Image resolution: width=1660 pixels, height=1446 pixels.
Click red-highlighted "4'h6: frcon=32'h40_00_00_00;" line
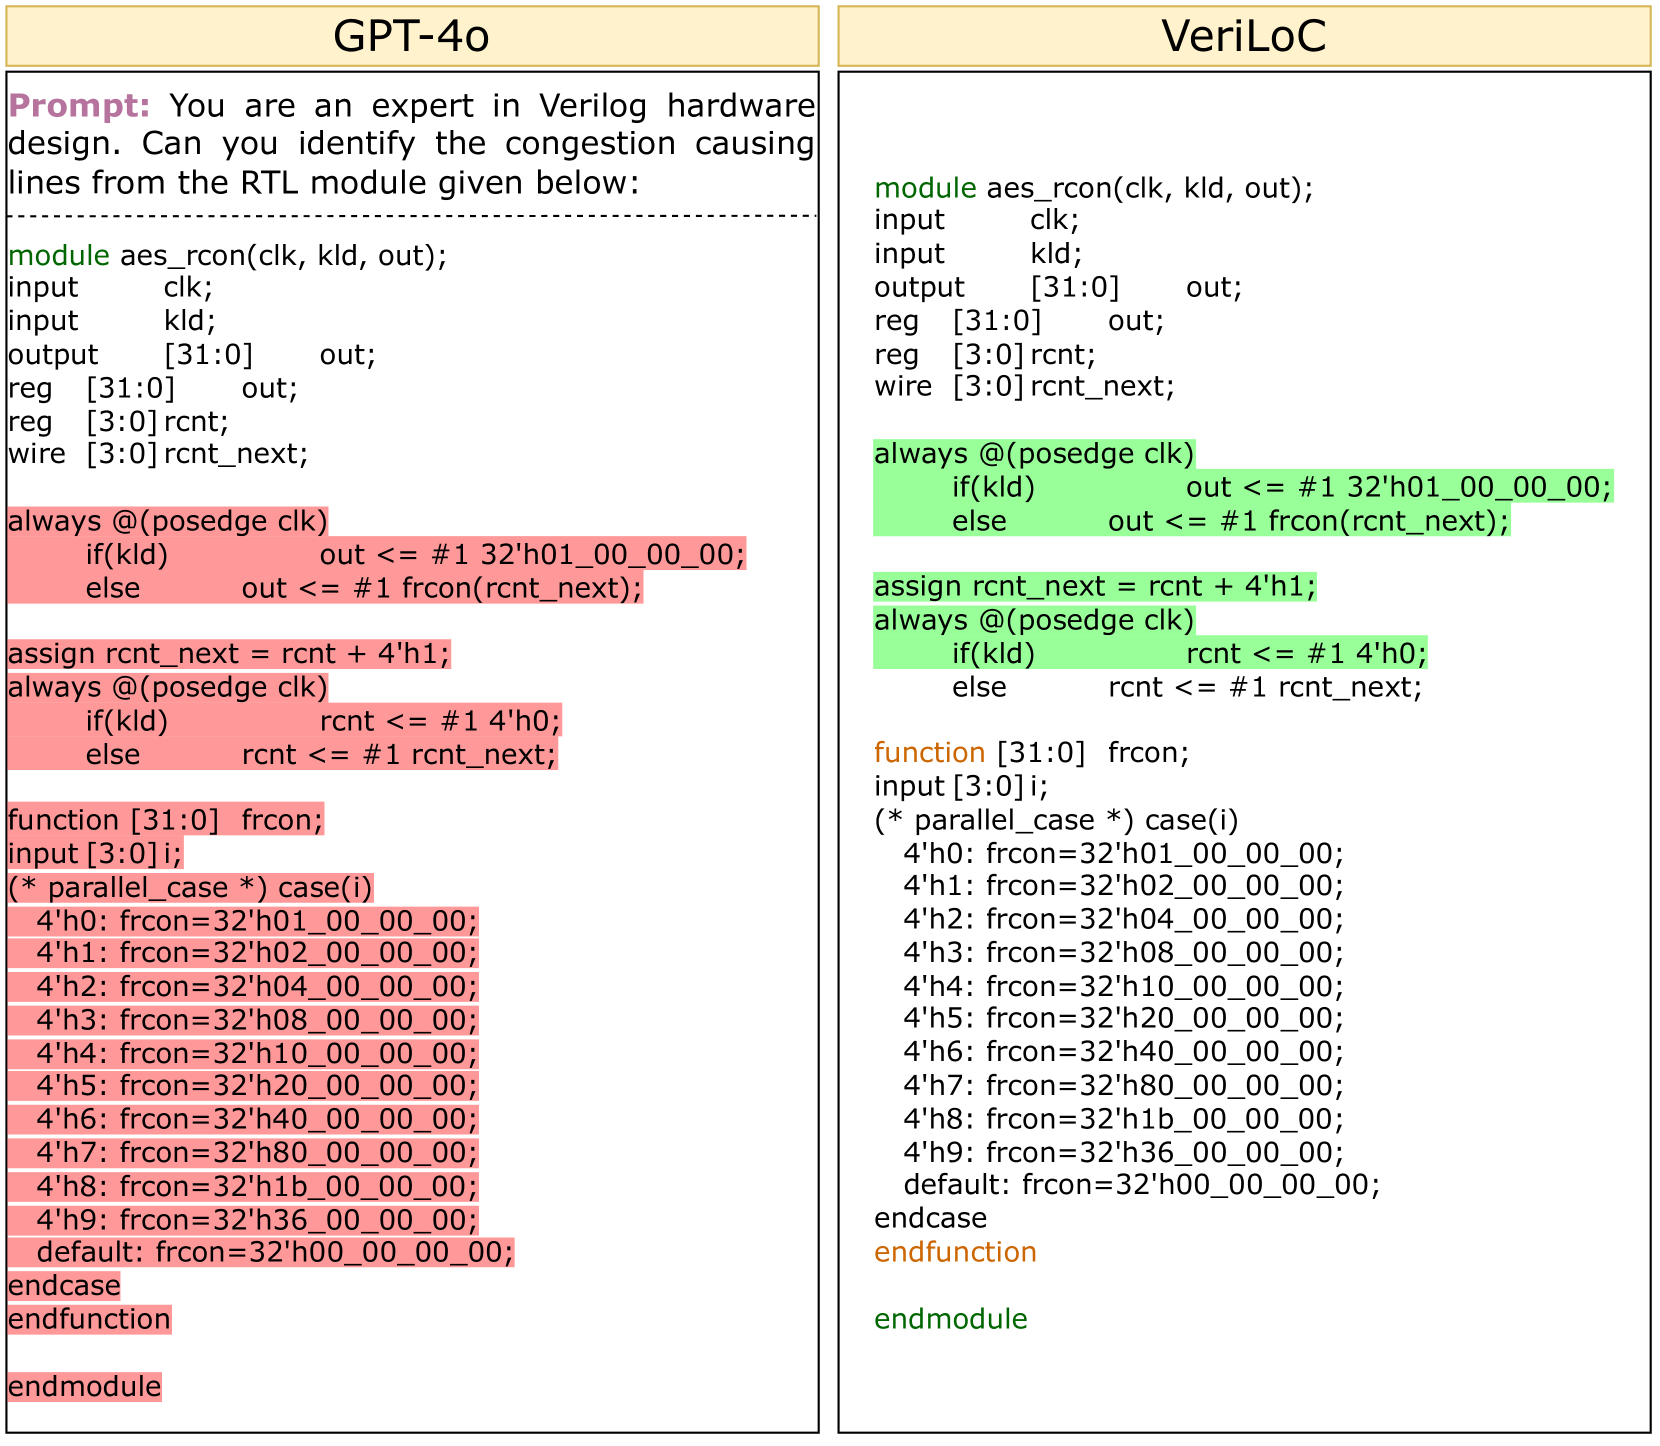pyautogui.click(x=243, y=1119)
